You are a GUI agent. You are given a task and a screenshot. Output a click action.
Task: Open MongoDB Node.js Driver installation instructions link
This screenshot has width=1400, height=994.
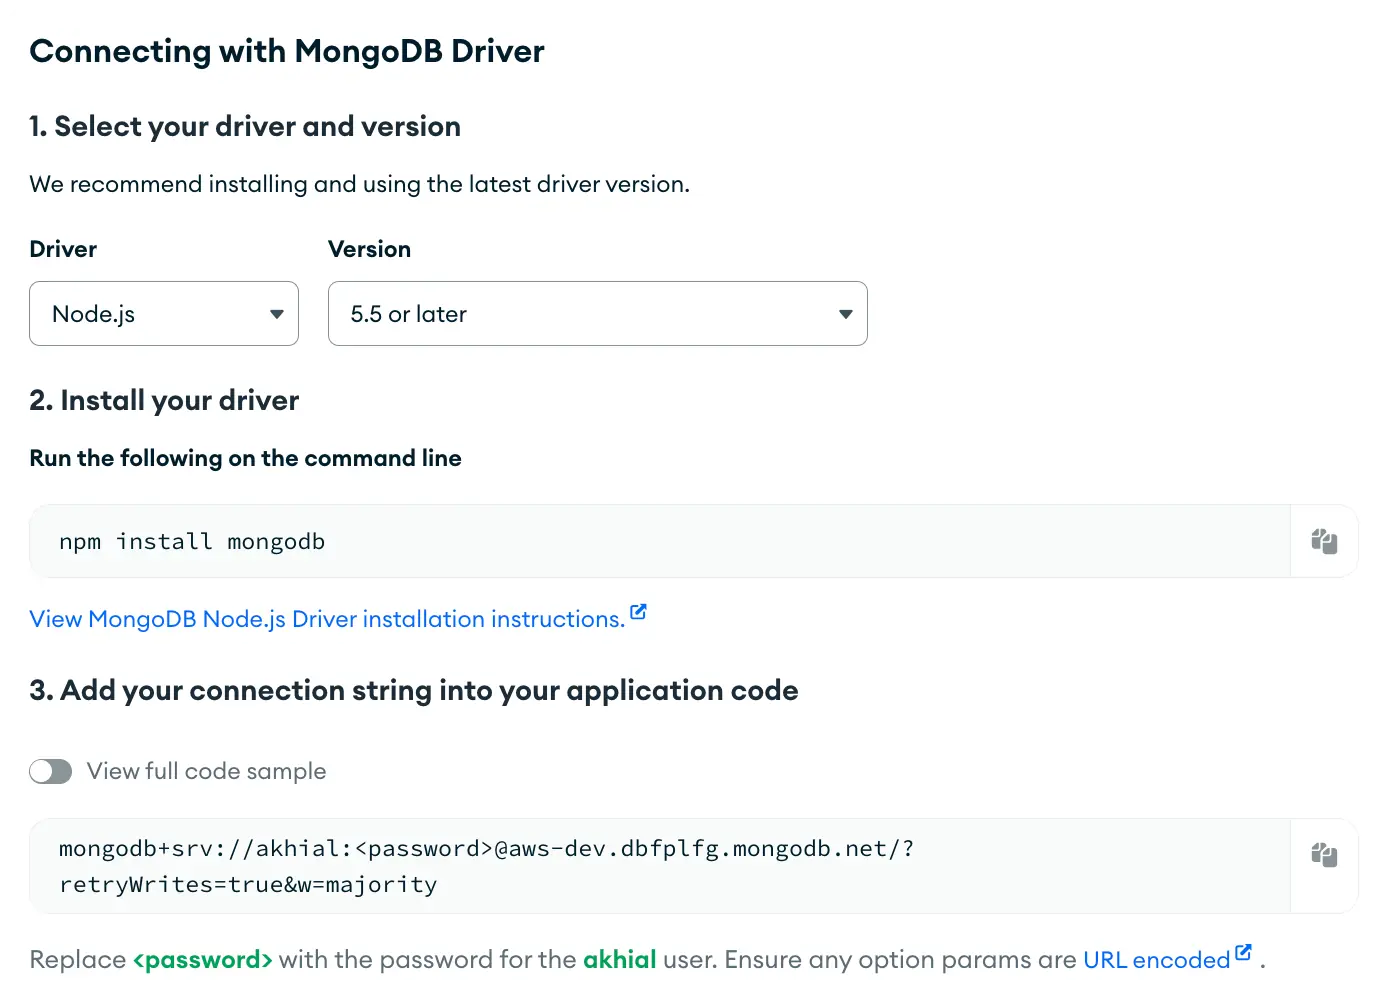point(327,619)
